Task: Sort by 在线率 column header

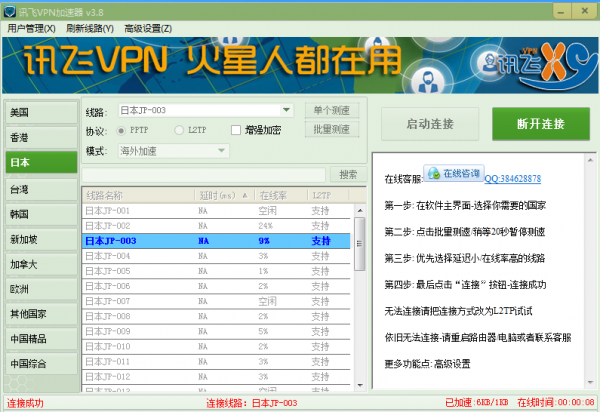Action: click(x=281, y=195)
